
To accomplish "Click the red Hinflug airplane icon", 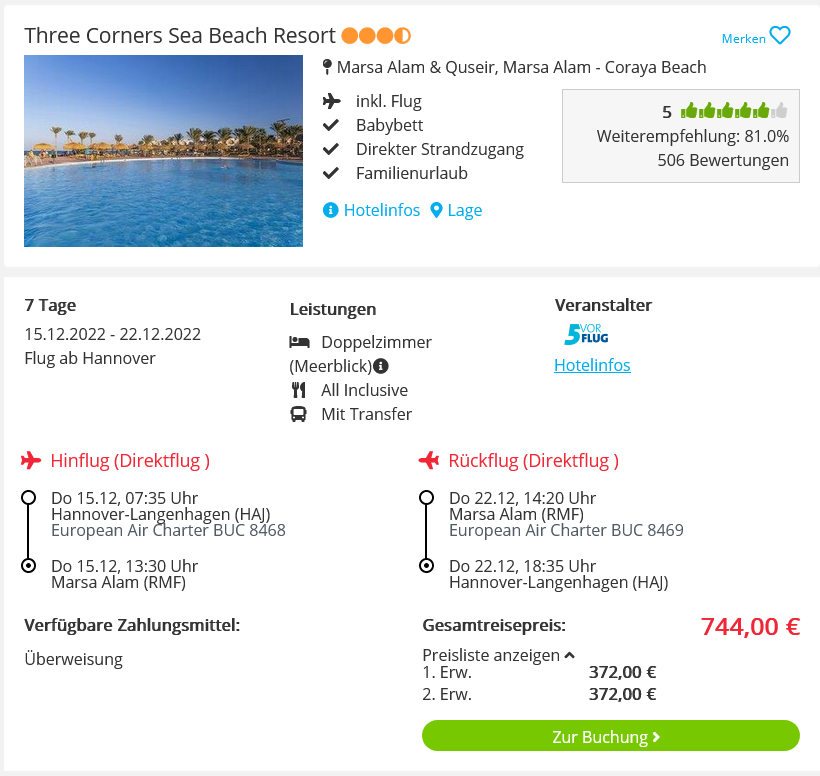I will pyautogui.click(x=31, y=461).
